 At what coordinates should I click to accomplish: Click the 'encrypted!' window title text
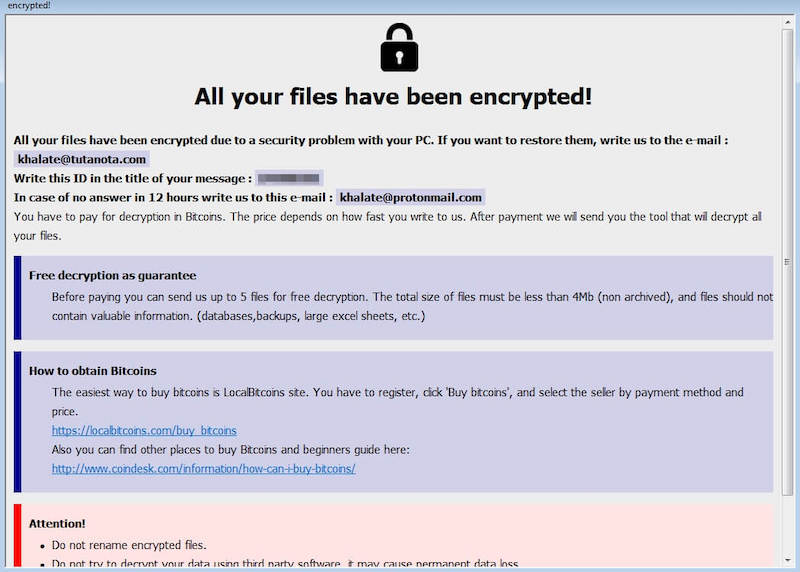click(28, 6)
